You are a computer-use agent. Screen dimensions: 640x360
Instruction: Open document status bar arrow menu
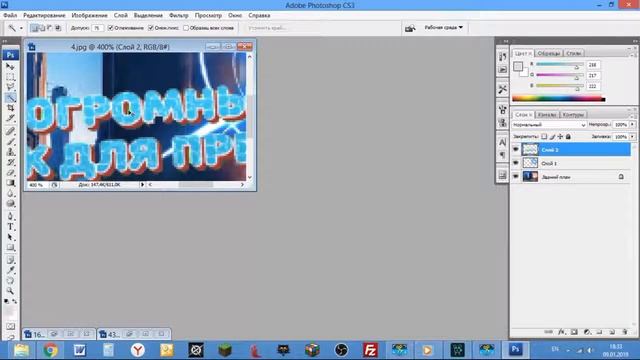coord(142,184)
